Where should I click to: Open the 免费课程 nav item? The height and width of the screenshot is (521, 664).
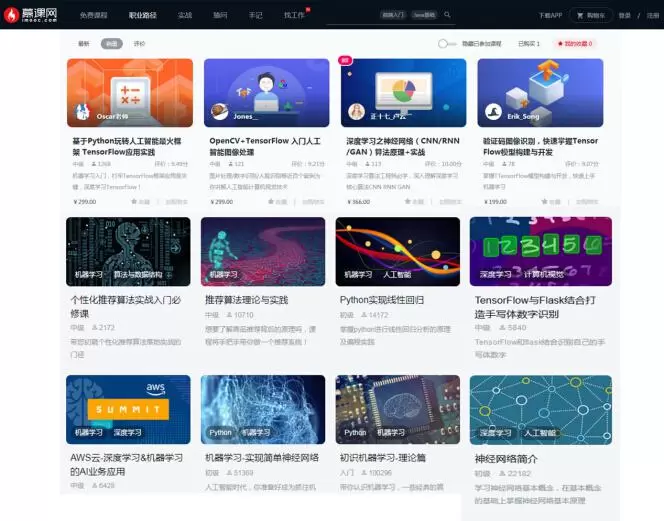(x=94, y=16)
